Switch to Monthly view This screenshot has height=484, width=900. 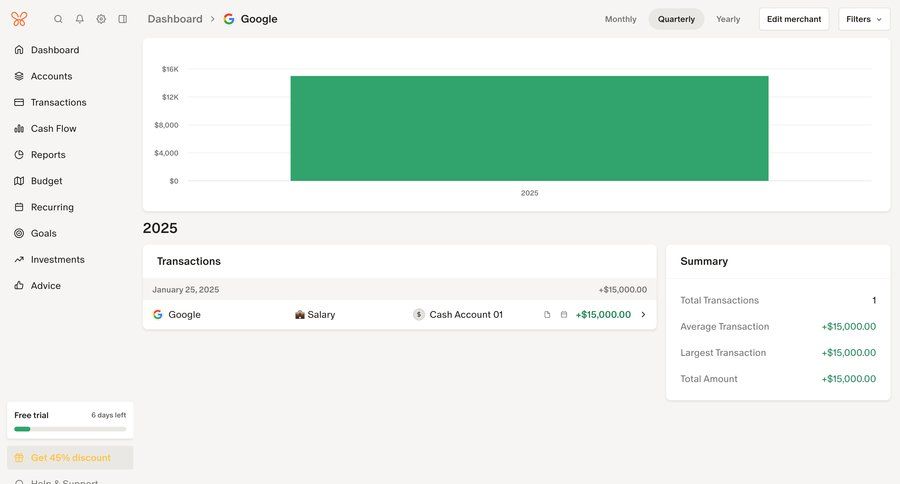620,19
